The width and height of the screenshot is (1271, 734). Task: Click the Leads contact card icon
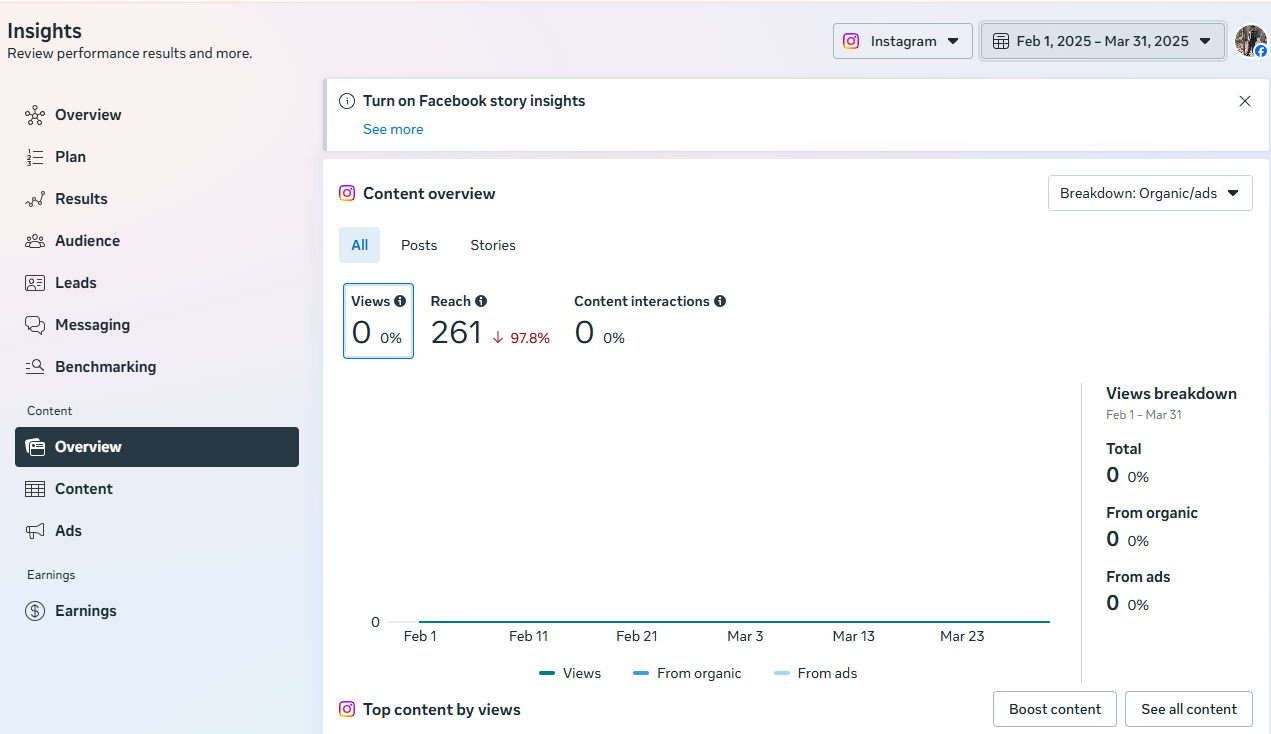[x=35, y=283]
